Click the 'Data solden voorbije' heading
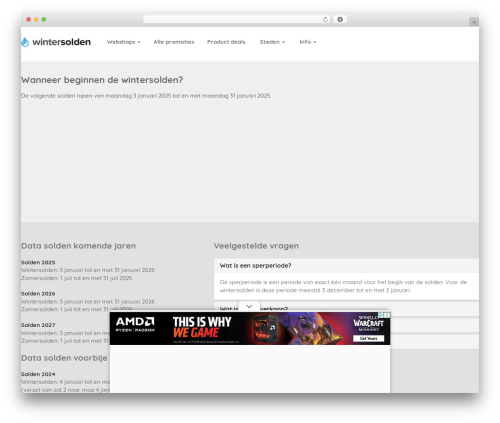Screen dimensions: 500x423 coord(64,358)
